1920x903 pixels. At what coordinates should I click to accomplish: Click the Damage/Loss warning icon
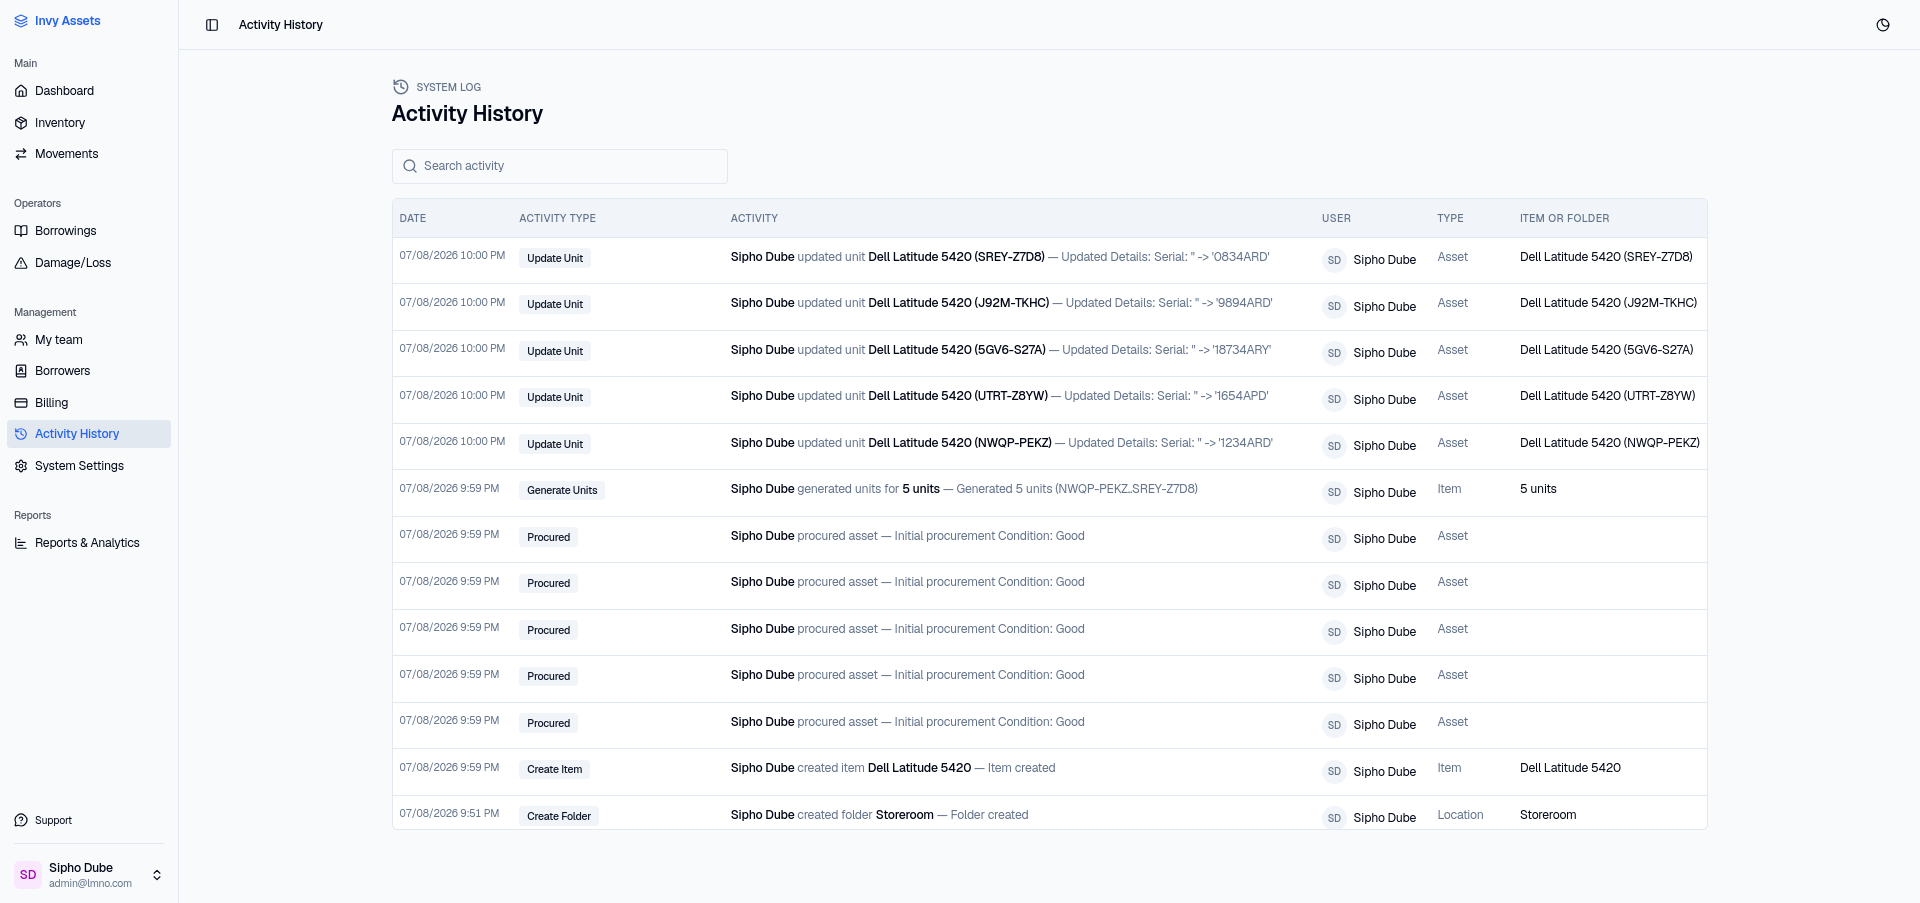21,263
